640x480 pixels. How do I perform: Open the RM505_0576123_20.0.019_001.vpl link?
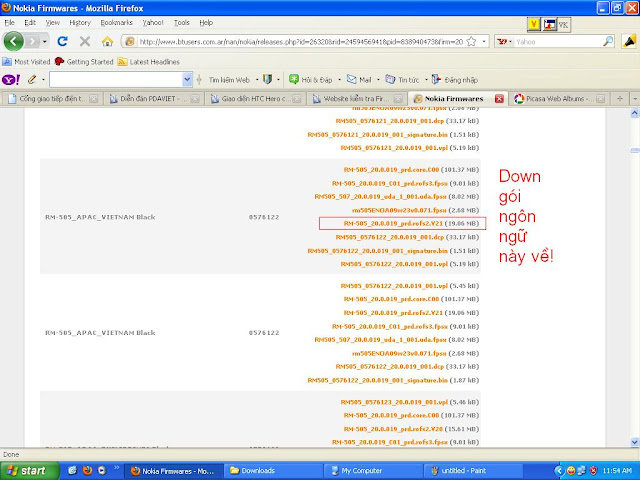pos(394,402)
